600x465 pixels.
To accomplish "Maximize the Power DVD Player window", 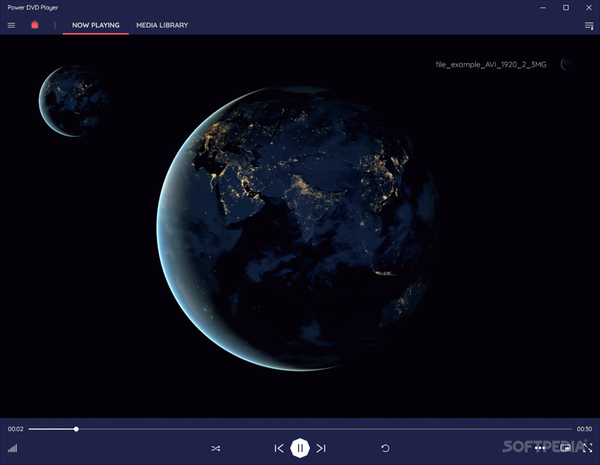I will point(566,8).
